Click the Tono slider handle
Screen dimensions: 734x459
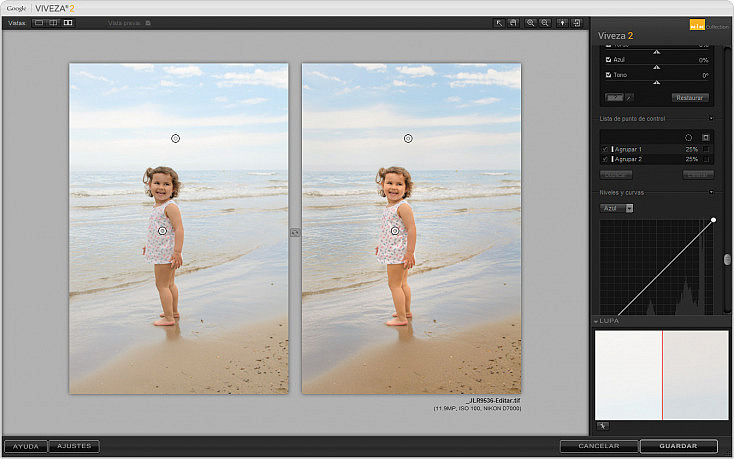tap(657, 82)
